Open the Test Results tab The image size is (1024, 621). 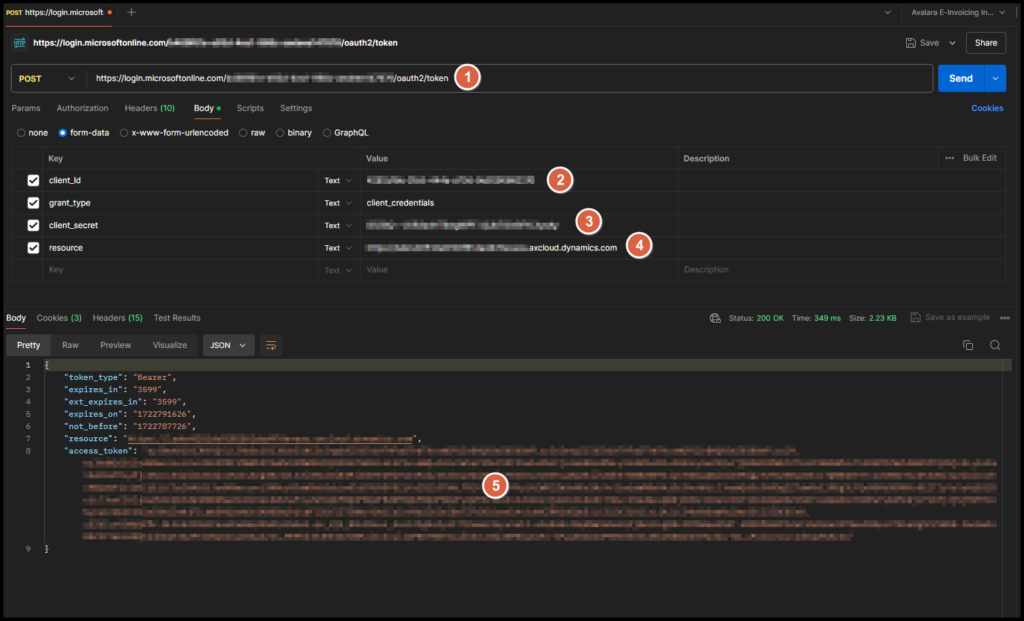(177, 318)
